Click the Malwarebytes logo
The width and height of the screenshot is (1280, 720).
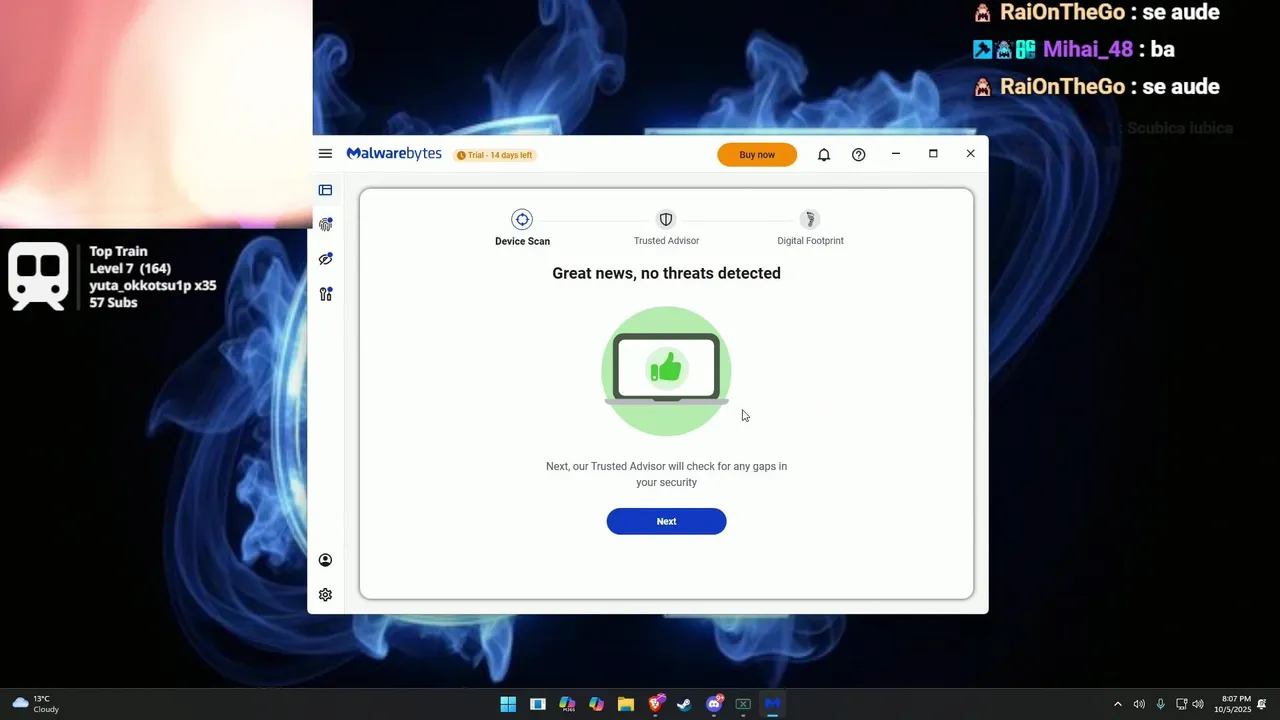click(x=394, y=154)
